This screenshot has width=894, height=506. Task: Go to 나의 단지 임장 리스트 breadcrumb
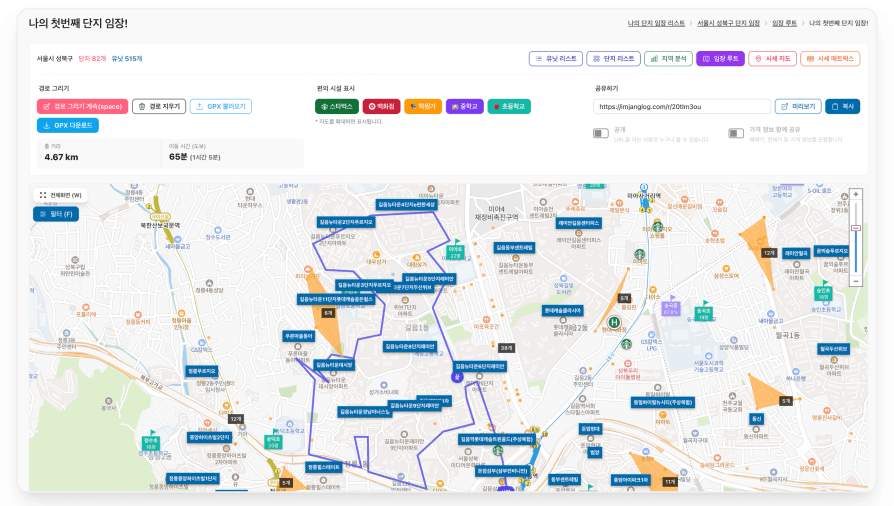(x=656, y=22)
